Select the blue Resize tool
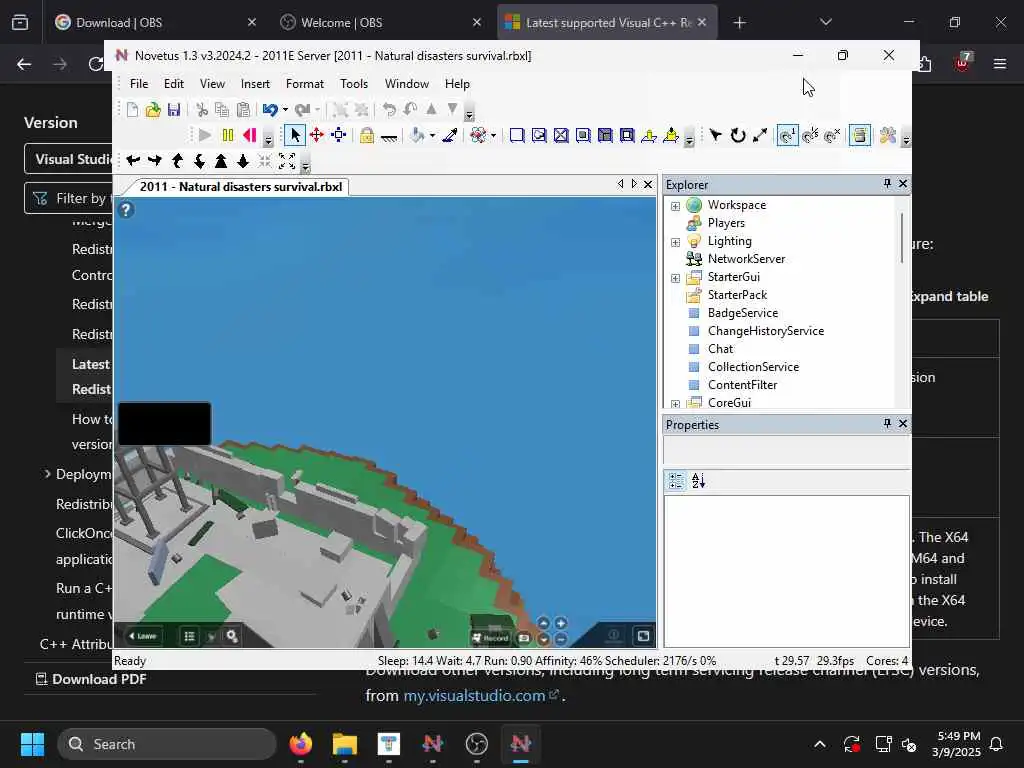This screenshot has width=1024, height=768. coord(338,135)
